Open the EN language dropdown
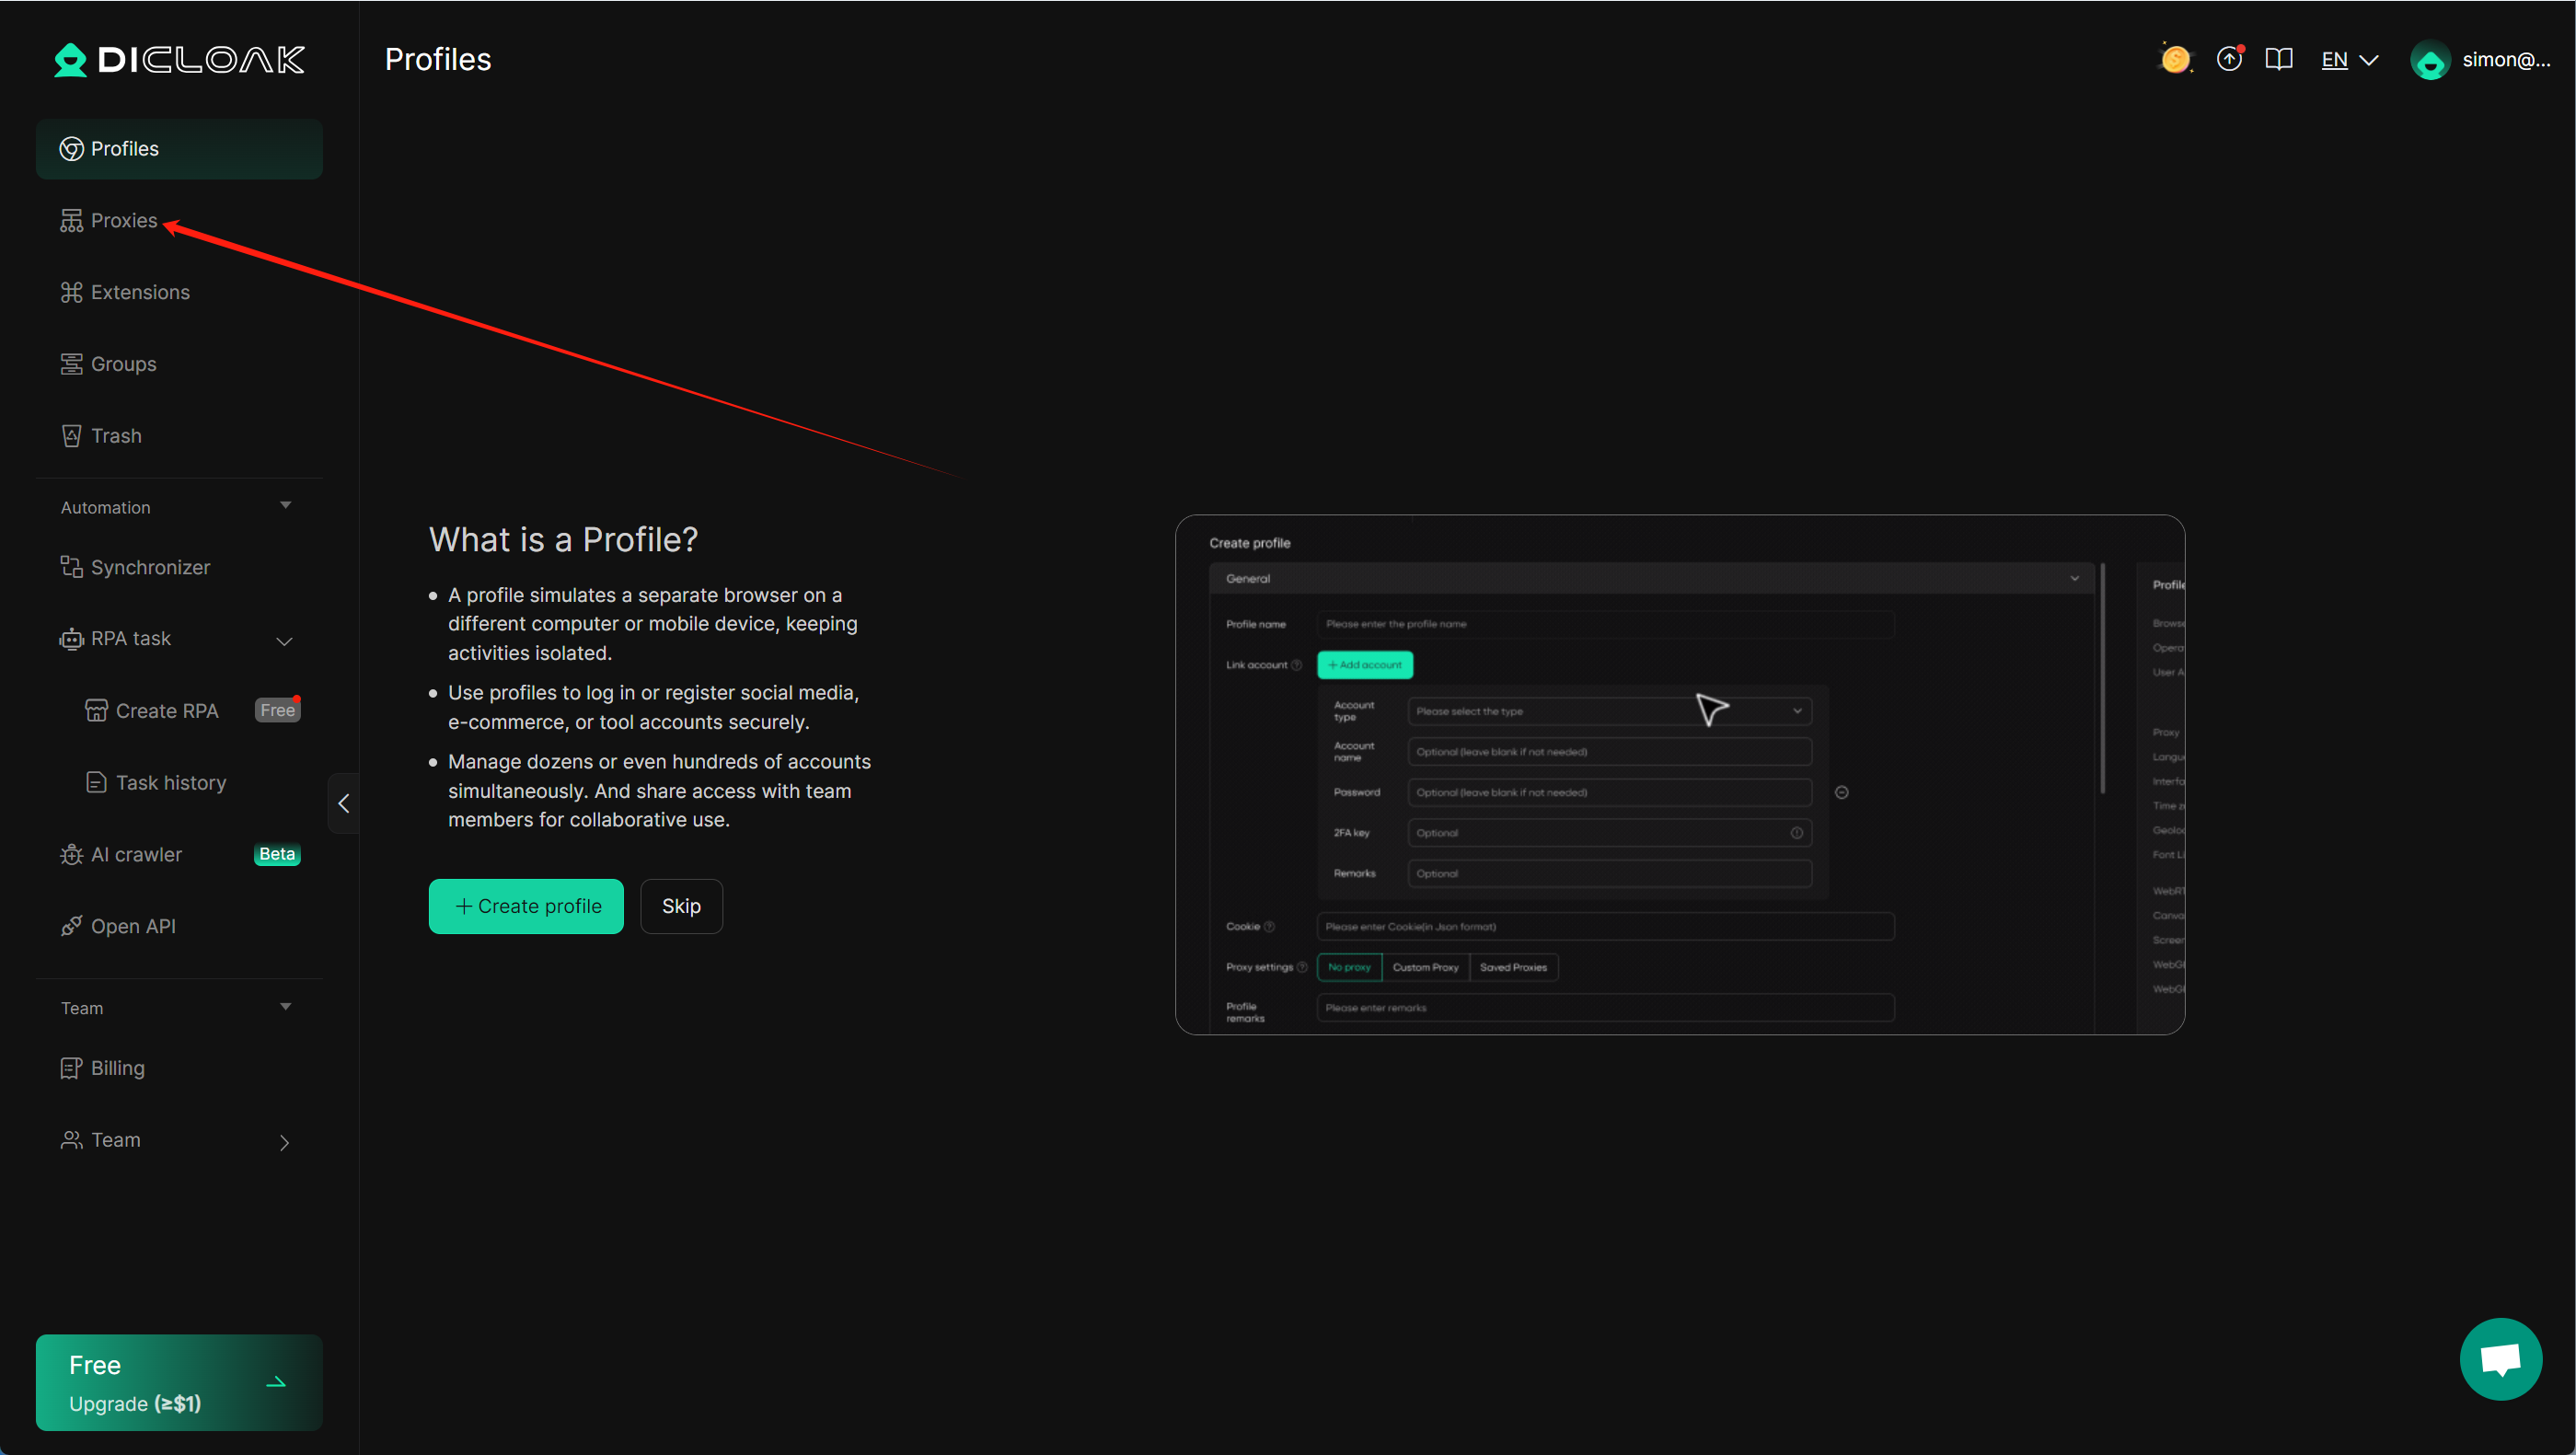Viewport: 2576px width, 1455px height. pos(2348,59)
